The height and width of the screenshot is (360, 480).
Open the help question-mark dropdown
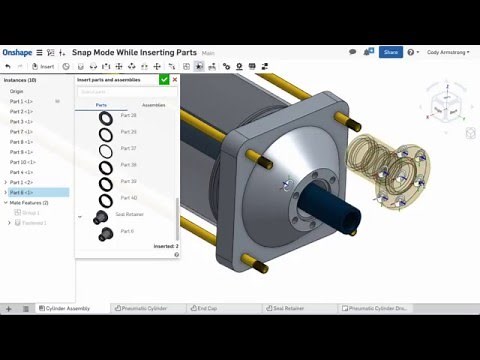pyautogui.click(x=413, y=52)
